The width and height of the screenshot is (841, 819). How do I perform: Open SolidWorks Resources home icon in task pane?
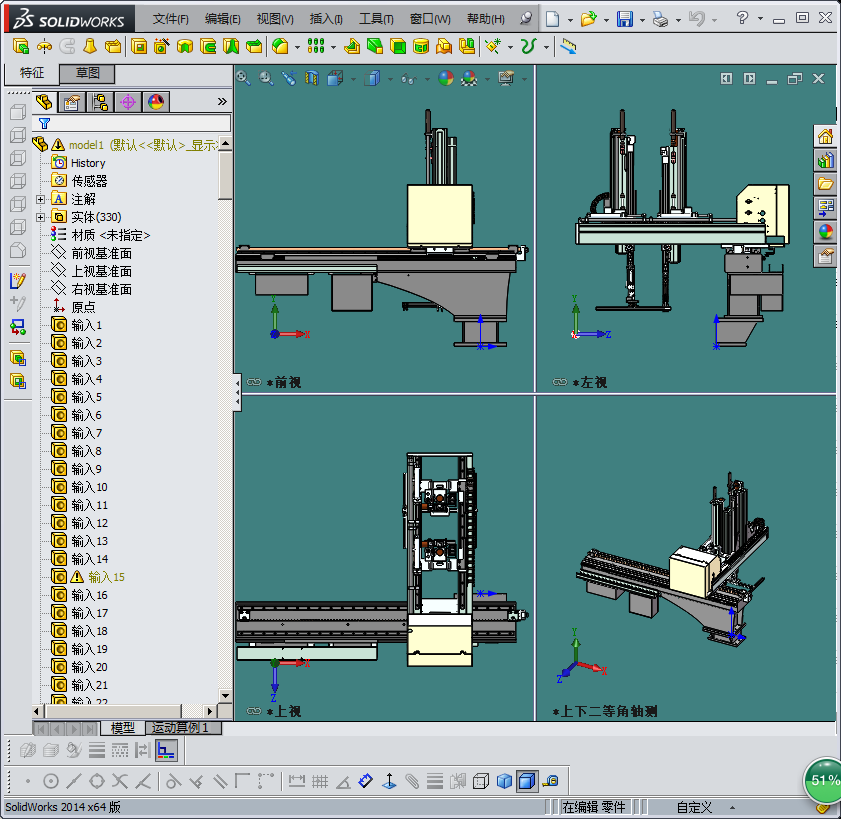coord(825,136)
